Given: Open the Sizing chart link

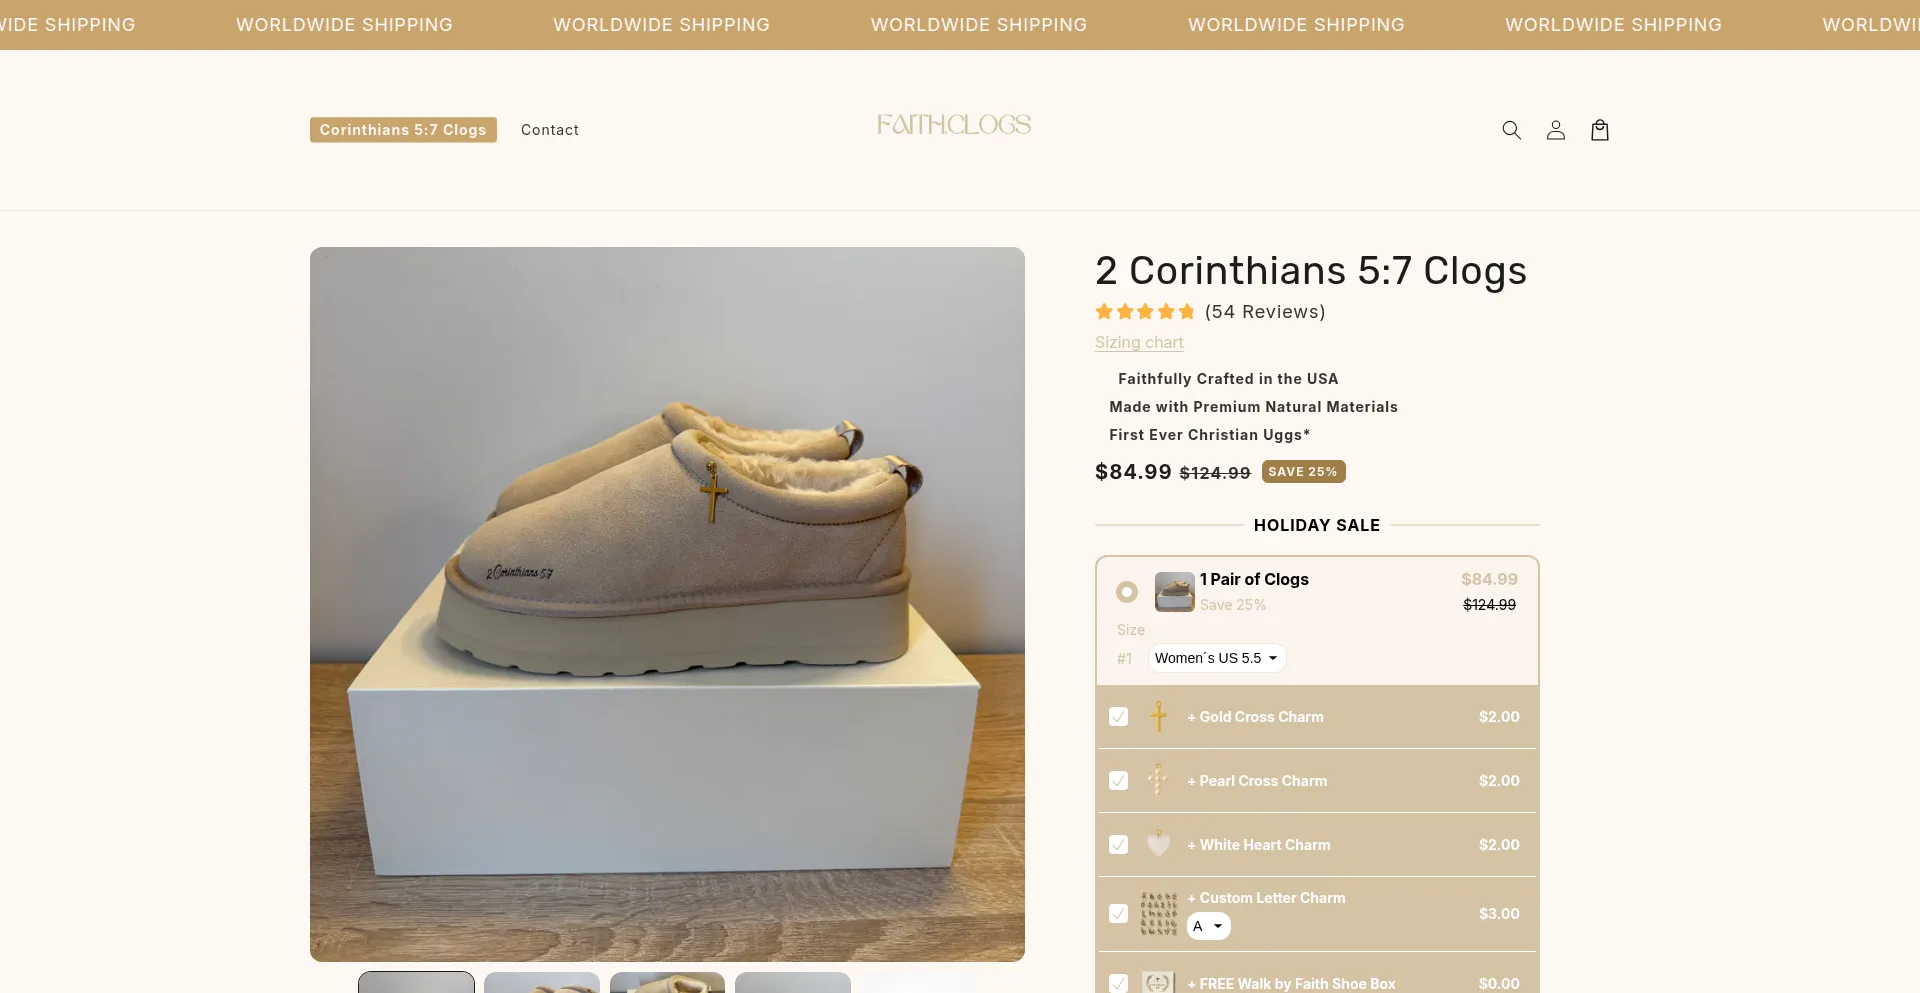Looking at the screenshot, I should coord(1139,342).
